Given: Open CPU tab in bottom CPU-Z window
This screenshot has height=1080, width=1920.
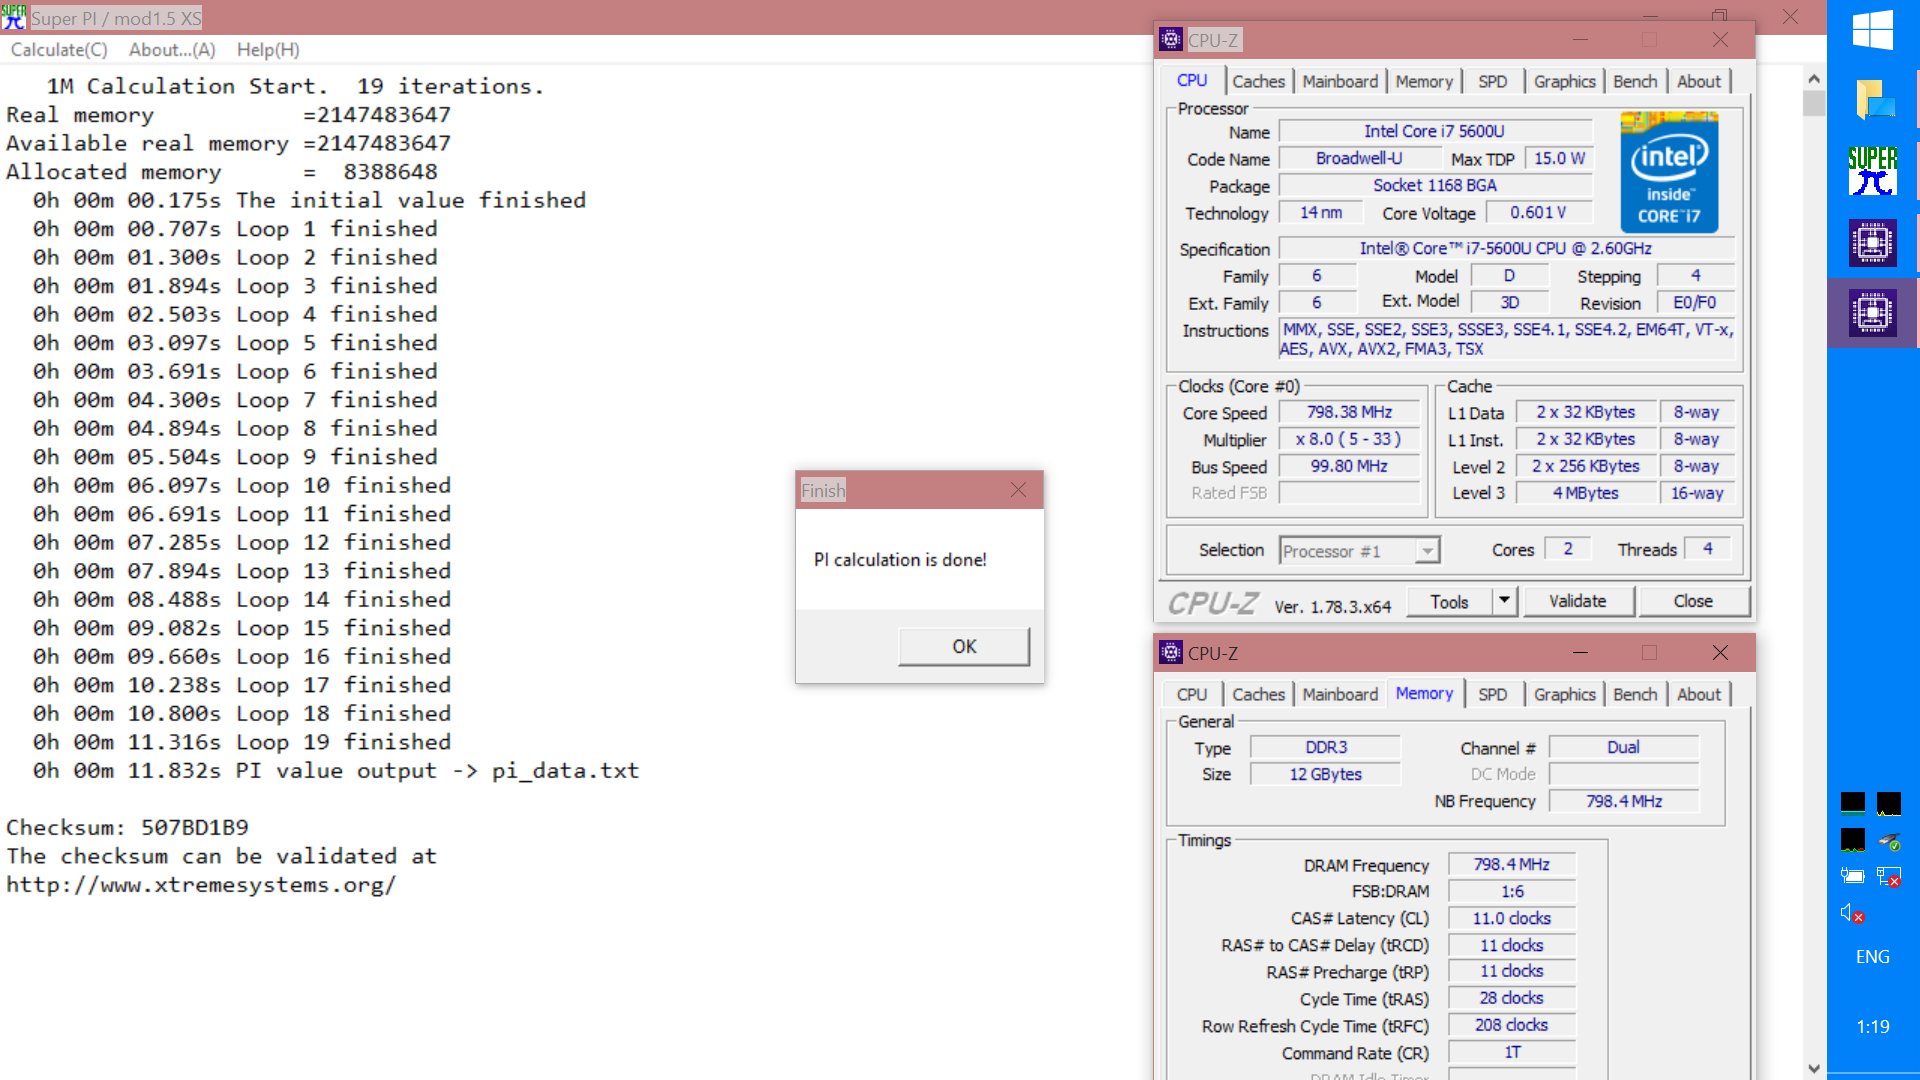Looking at the screenshot, I should pos(1191,695).
